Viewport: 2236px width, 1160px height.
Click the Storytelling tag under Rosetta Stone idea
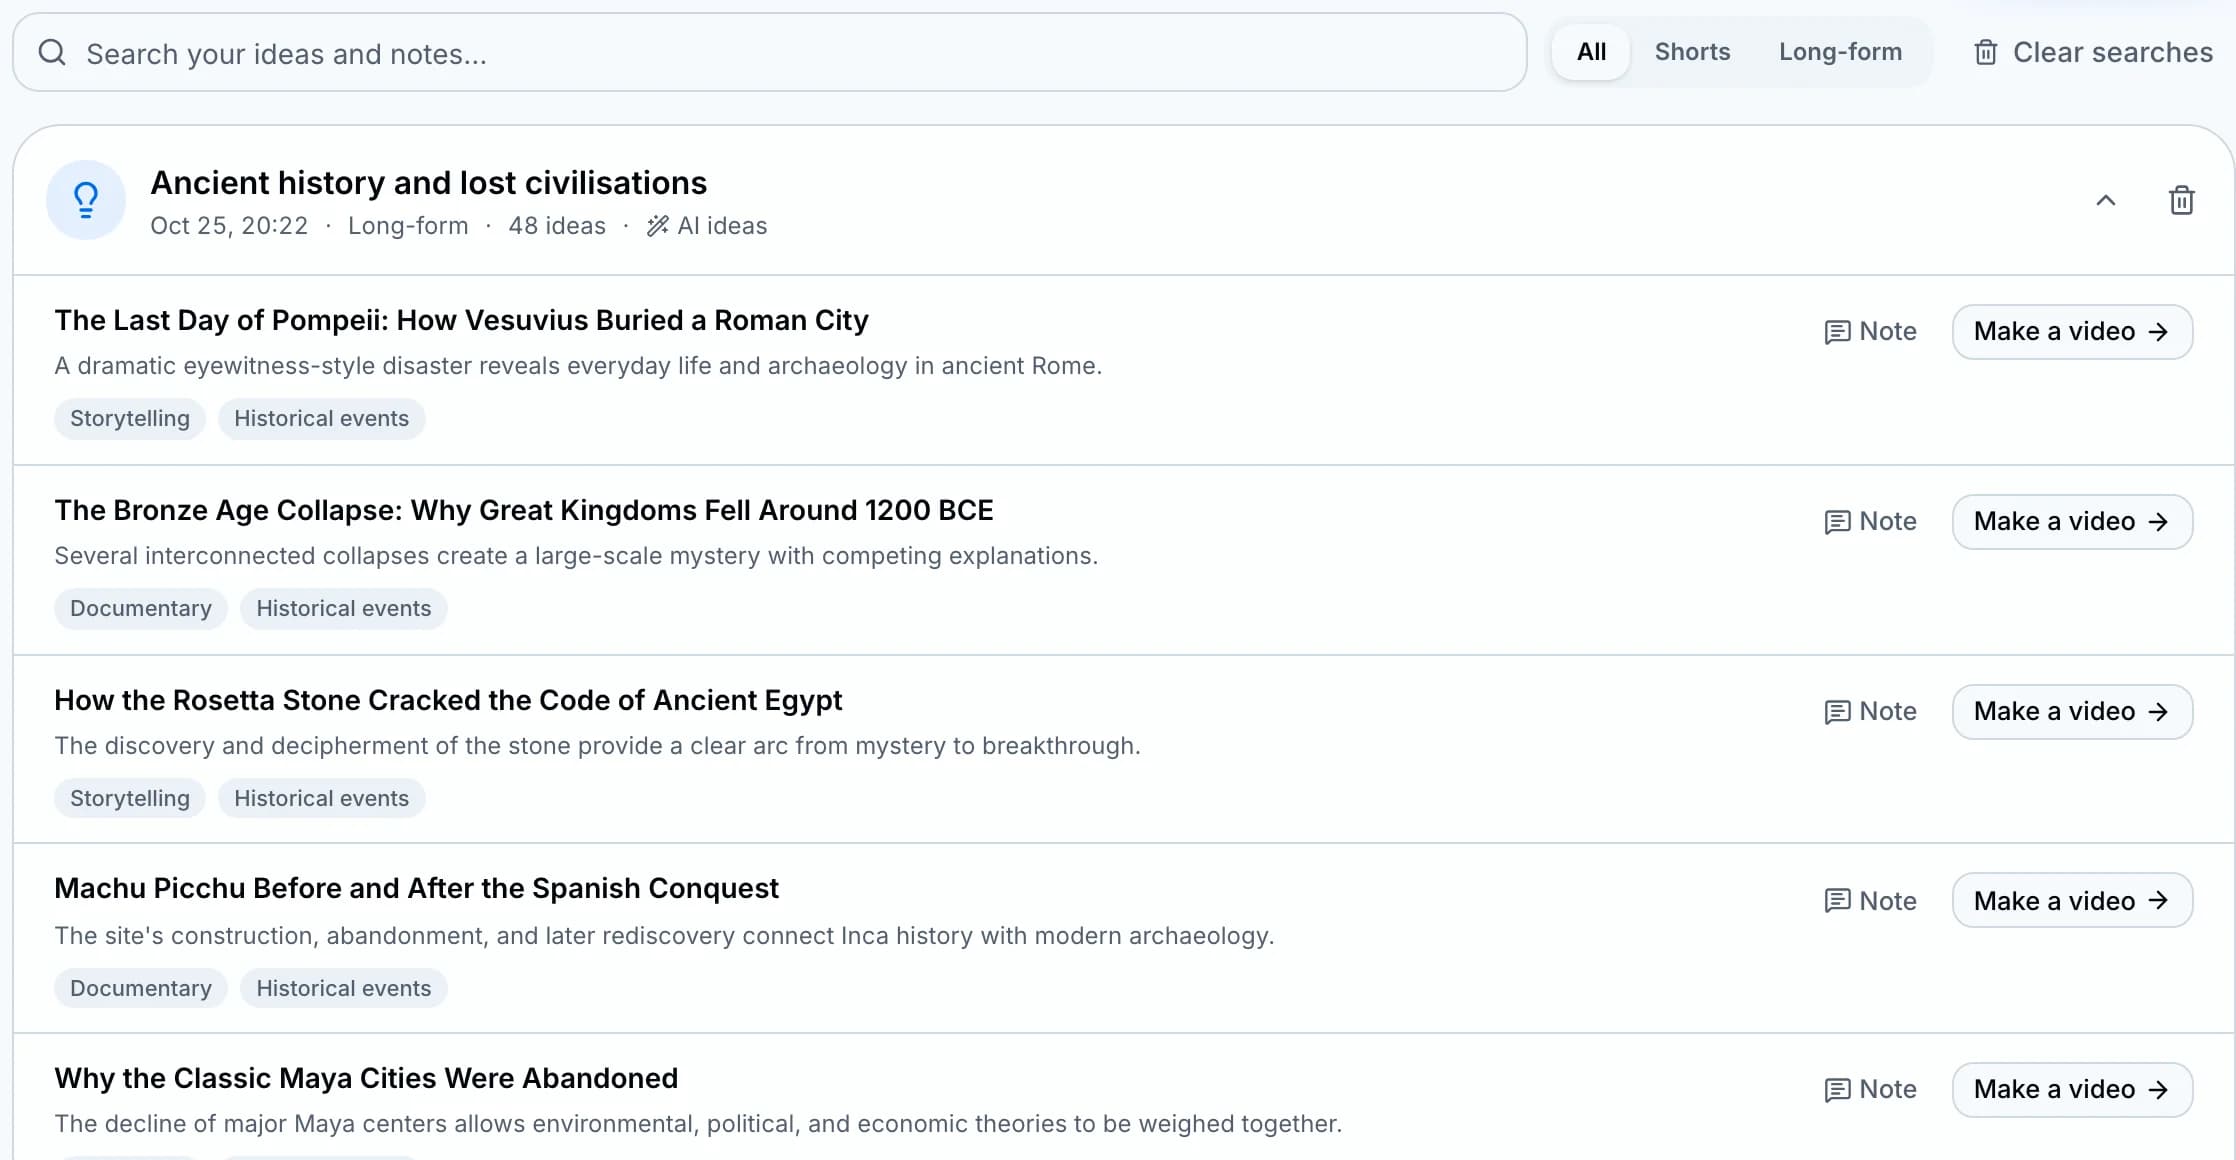coord(130,798)
